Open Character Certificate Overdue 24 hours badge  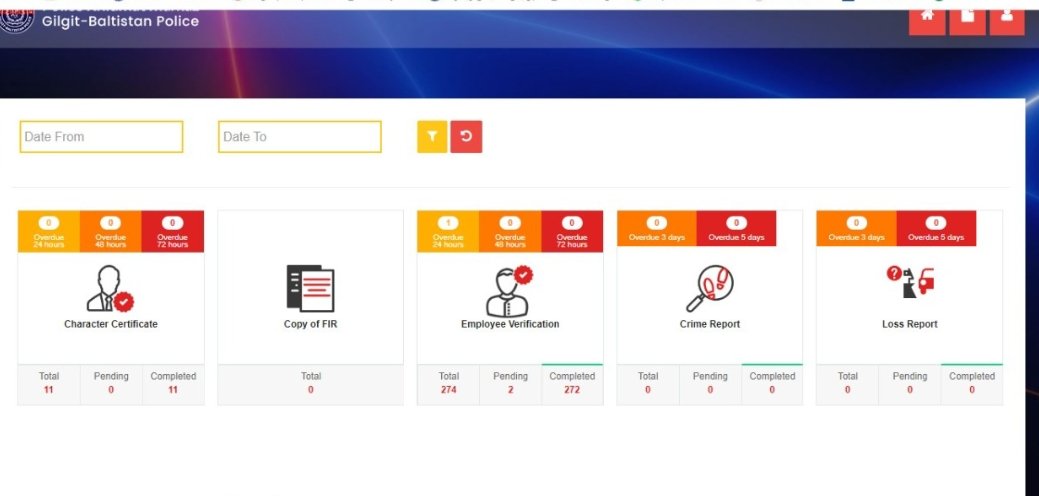click(x=49, y=231)
